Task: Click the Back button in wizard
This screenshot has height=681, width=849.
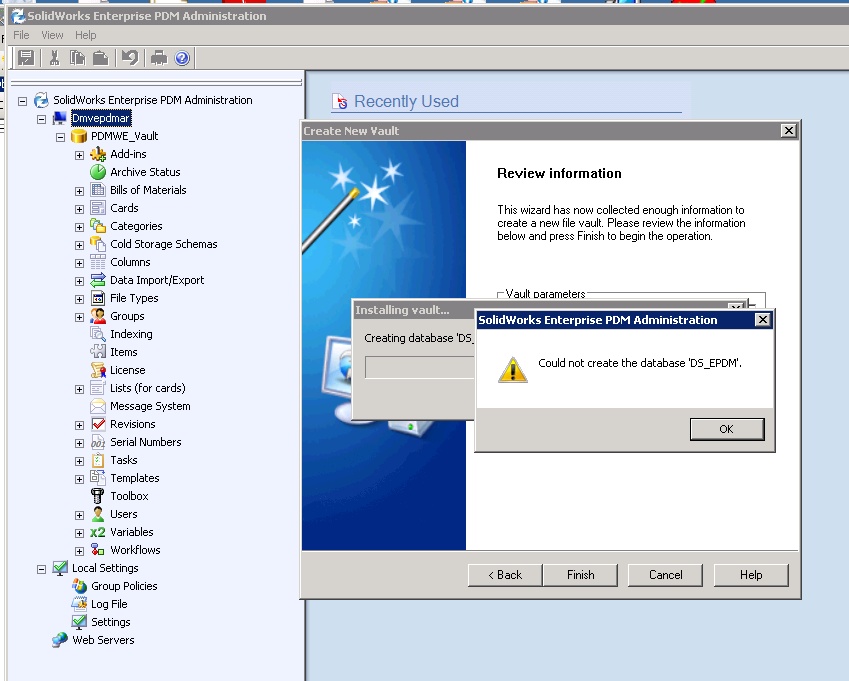Action: pyautogui.click(x=505, y=575)
